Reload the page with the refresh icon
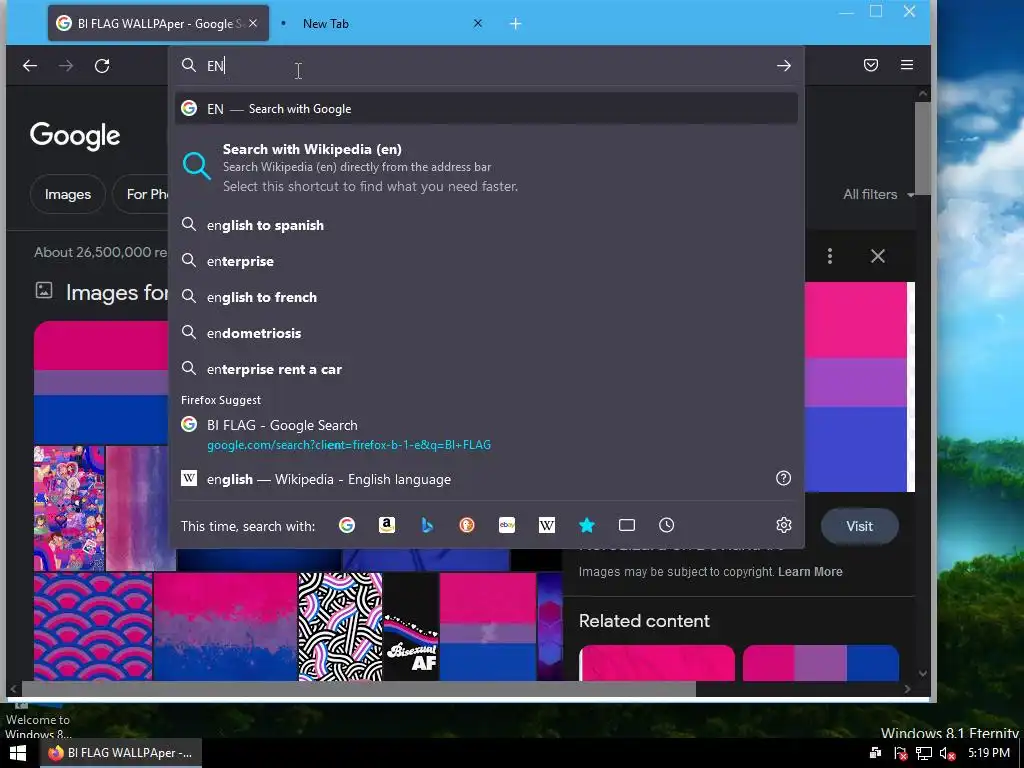This screenshot has width=1024, height=768. [x=102, y=65]
